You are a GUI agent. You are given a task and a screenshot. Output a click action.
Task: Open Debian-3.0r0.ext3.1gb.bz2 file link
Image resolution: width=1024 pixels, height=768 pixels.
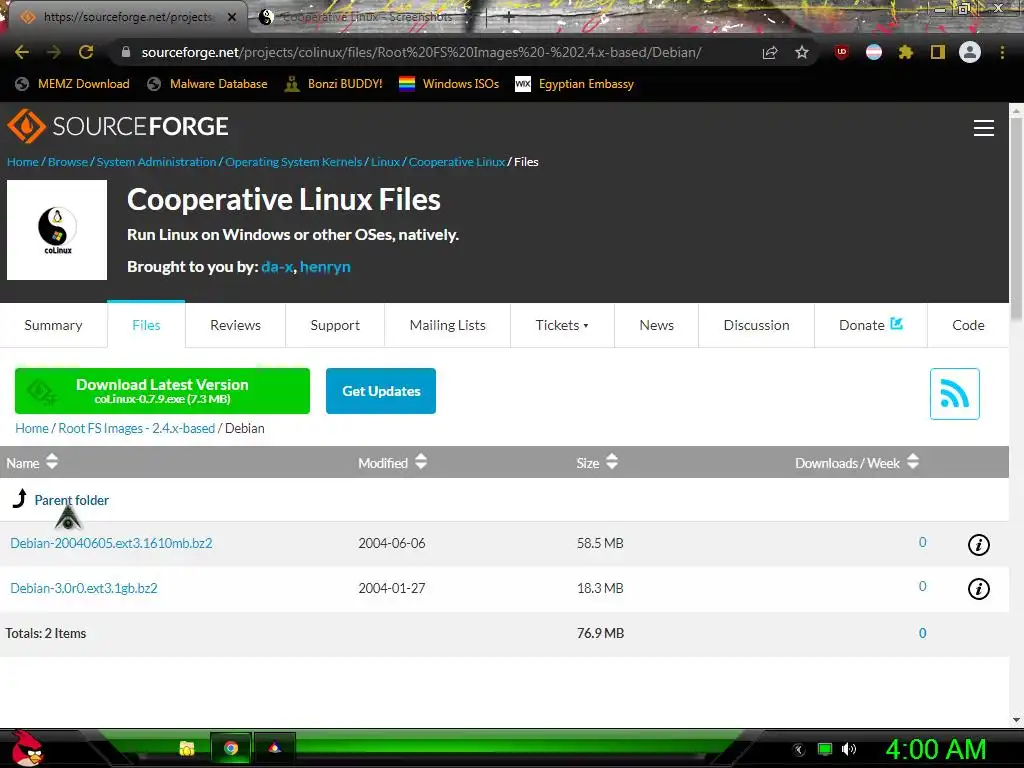[x=84, y=588]
